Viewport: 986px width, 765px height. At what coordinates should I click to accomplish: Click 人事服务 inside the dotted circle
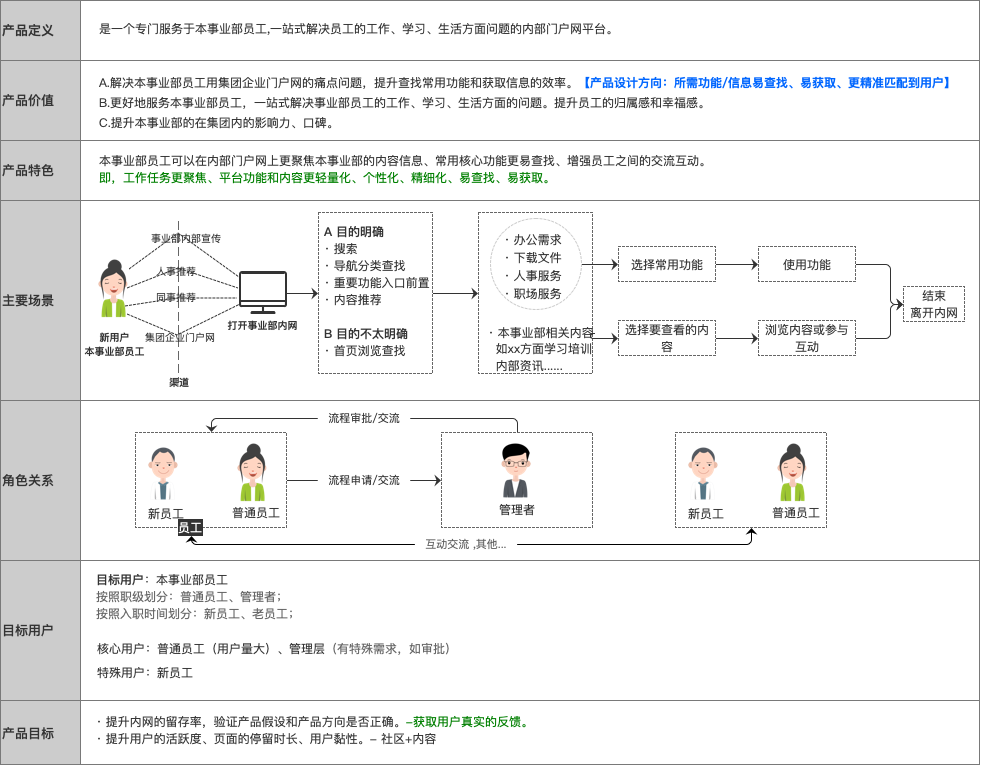click(537, 276)
